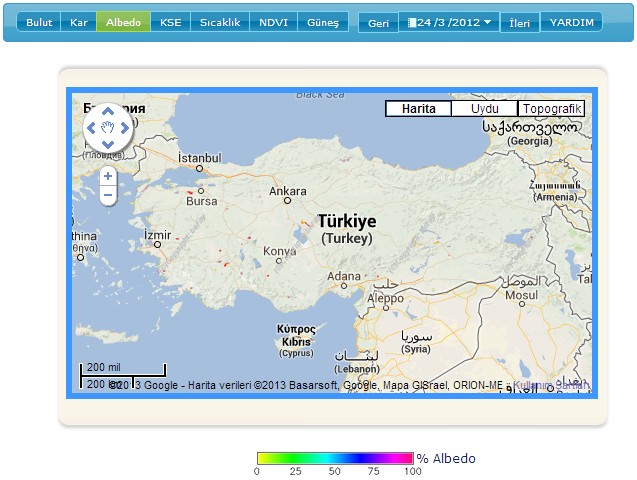Open the NDVI layer tab
The width and height of the screenshot is (637, 480).
(x=272, y=22)
